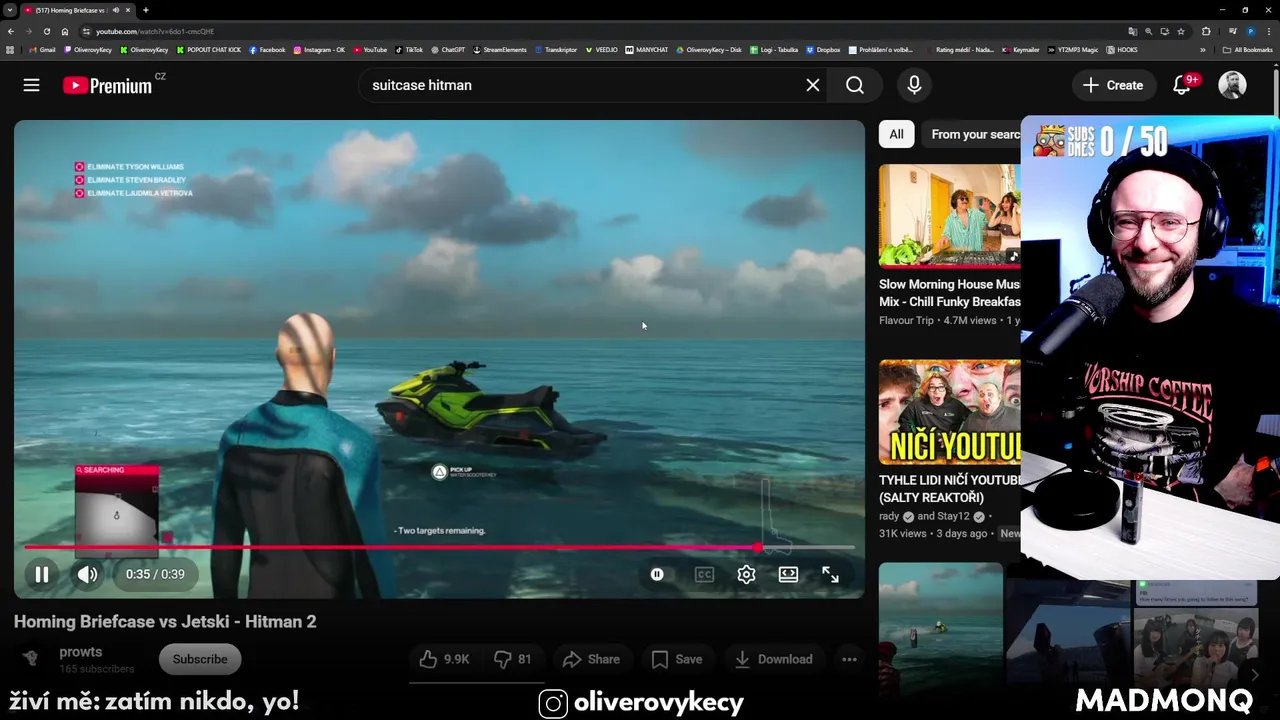Mute the video volume
This screenshot has width=1280, height=720.
click(88, 574)
